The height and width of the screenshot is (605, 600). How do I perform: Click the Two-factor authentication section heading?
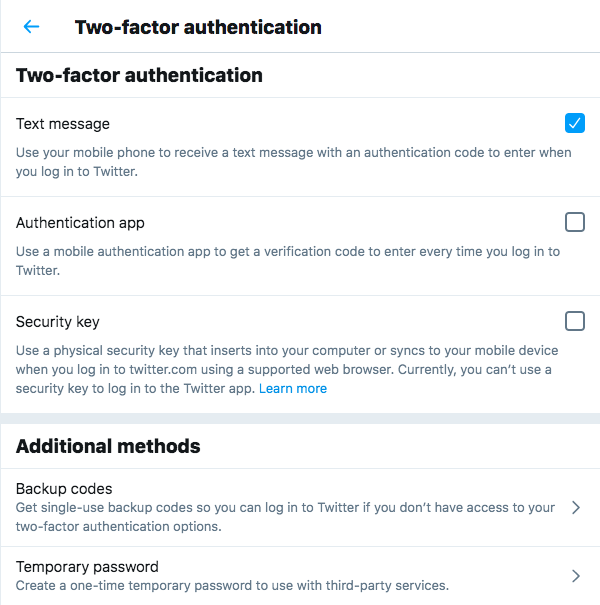pos(139,75)
